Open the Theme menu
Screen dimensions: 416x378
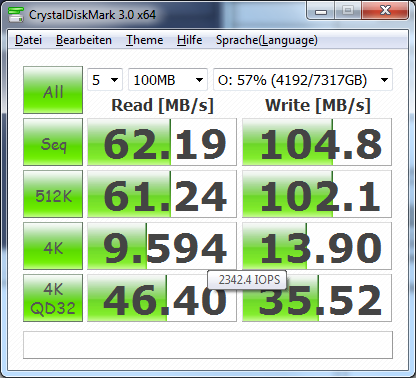[144, 40]
